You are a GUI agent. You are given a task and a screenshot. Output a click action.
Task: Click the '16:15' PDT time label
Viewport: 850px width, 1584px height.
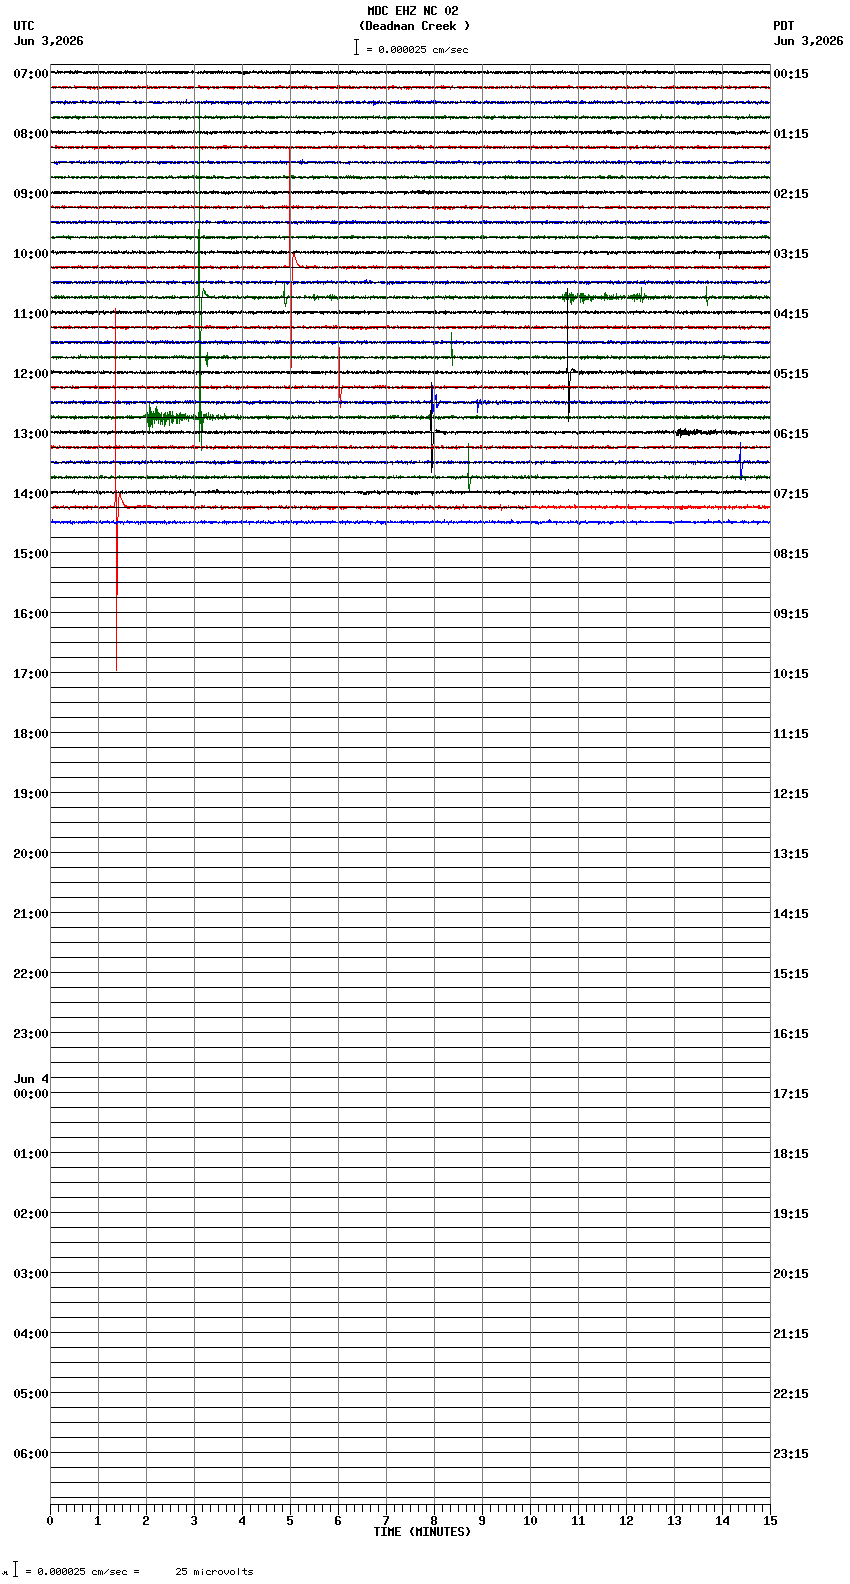[791, 1034]
